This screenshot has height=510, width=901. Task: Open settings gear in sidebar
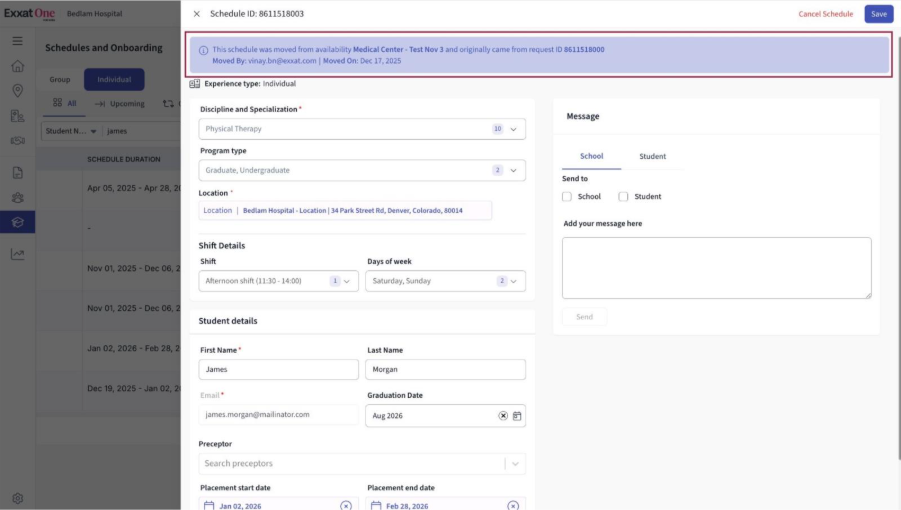[17, 499]
